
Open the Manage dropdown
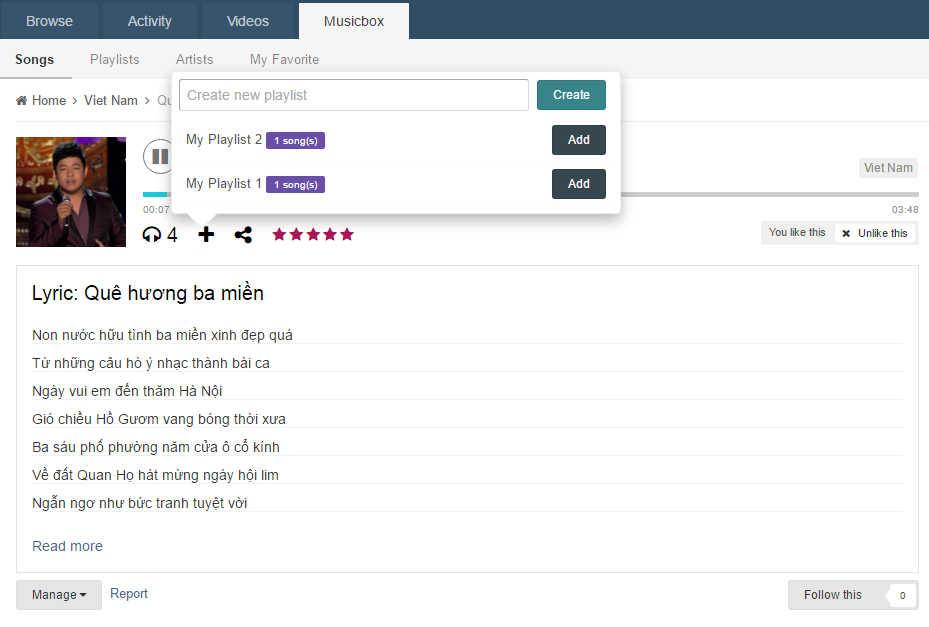(58, 595)
